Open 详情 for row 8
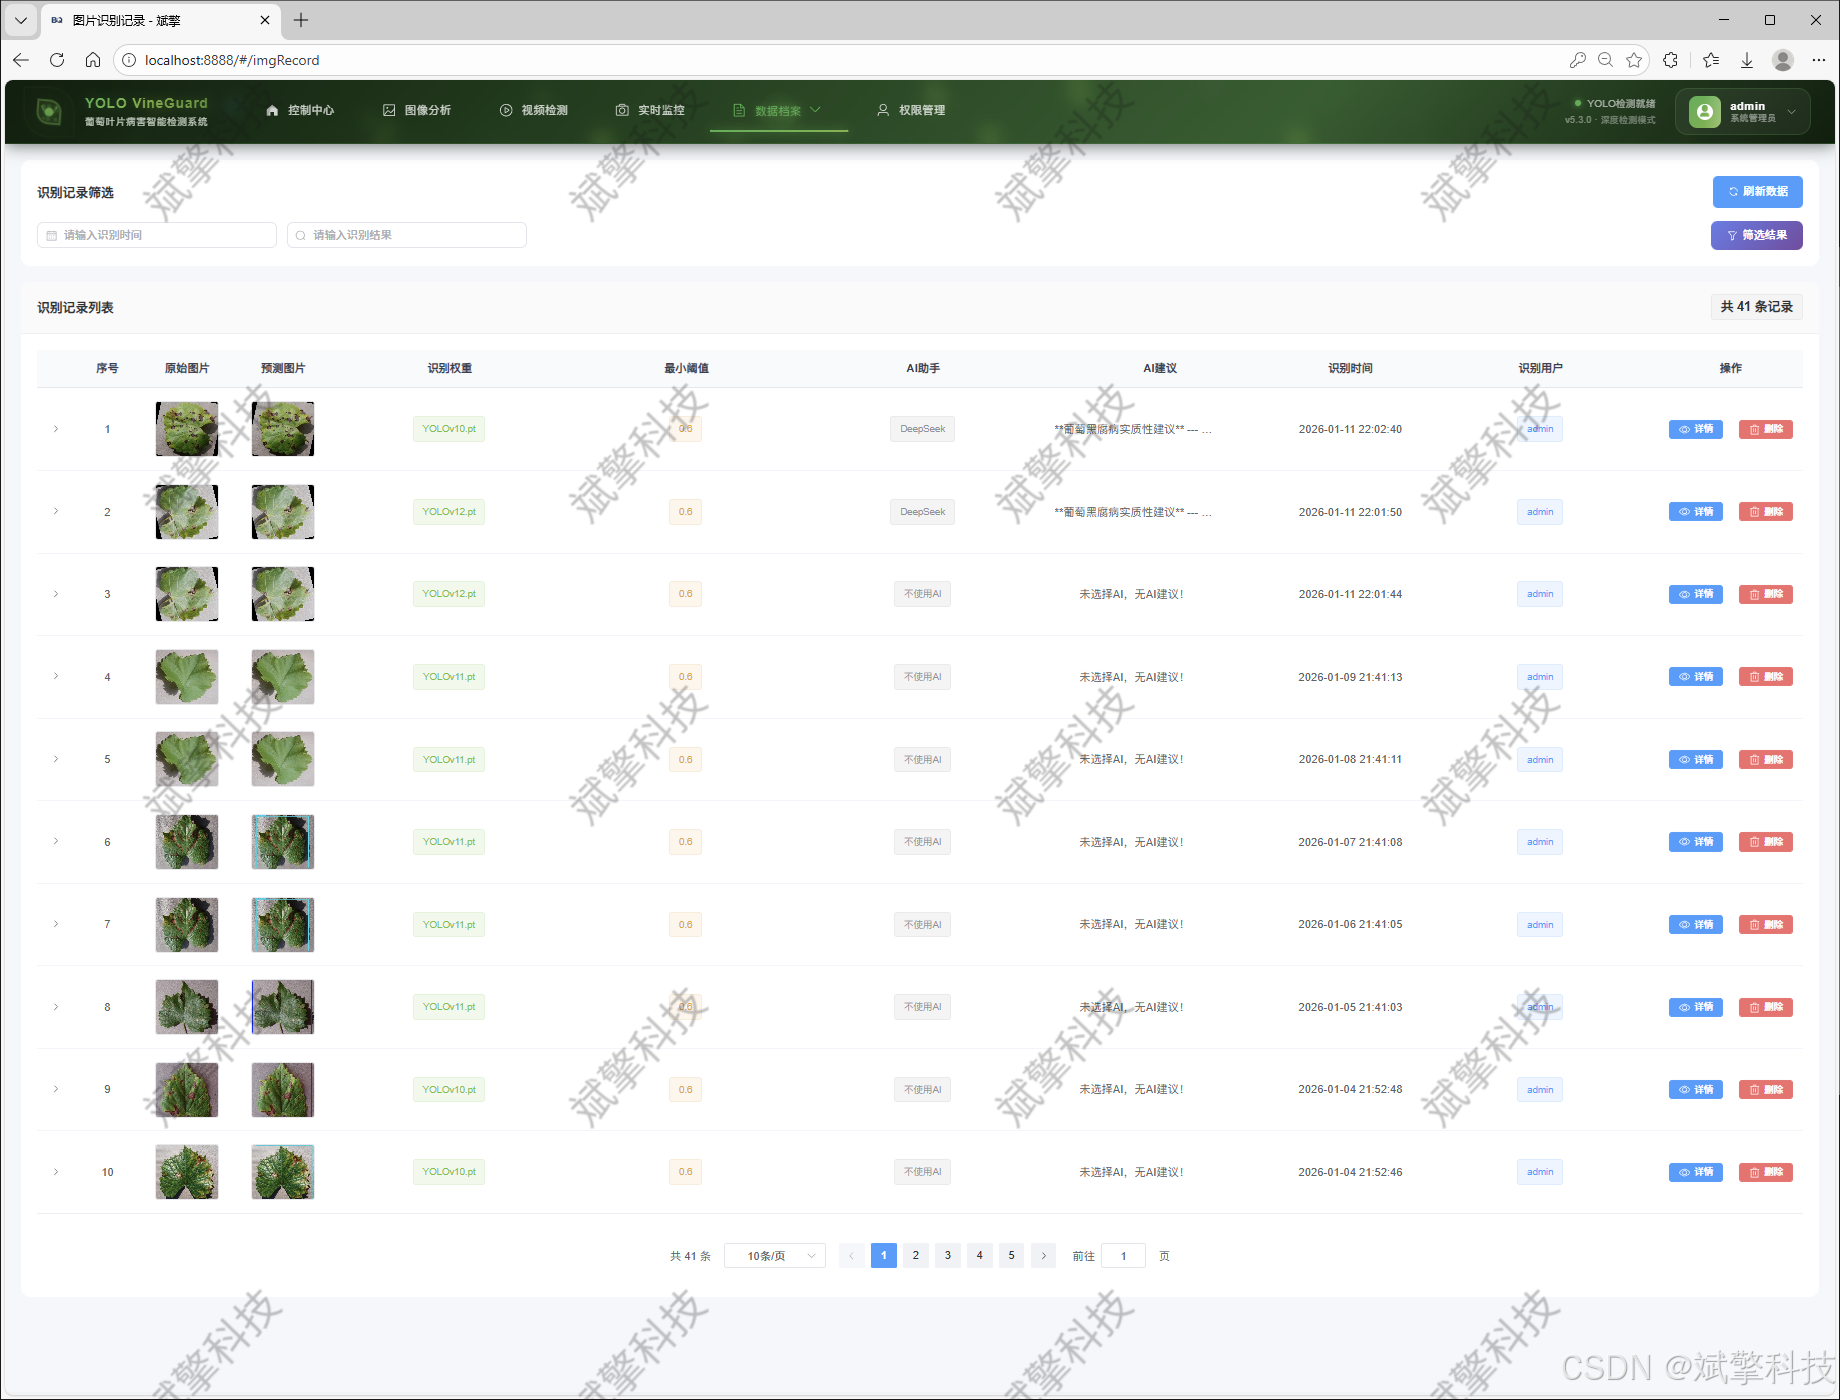The image size is (1840, 1400). 1695,1007
